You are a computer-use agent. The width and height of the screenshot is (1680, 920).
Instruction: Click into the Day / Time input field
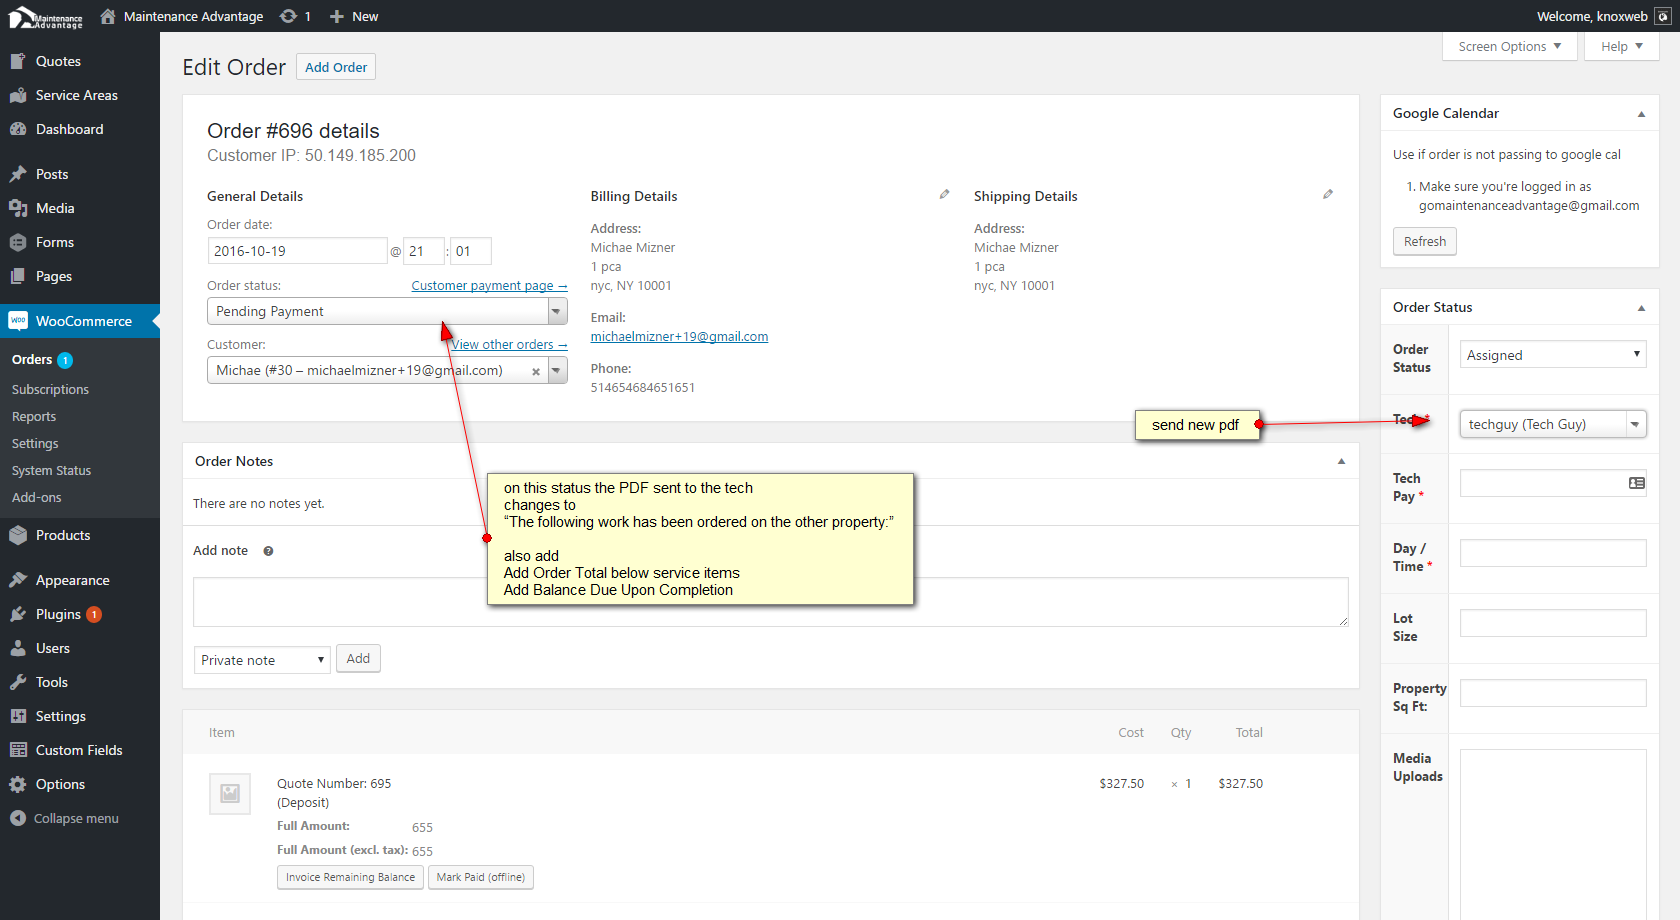[x=1552, y=553]
